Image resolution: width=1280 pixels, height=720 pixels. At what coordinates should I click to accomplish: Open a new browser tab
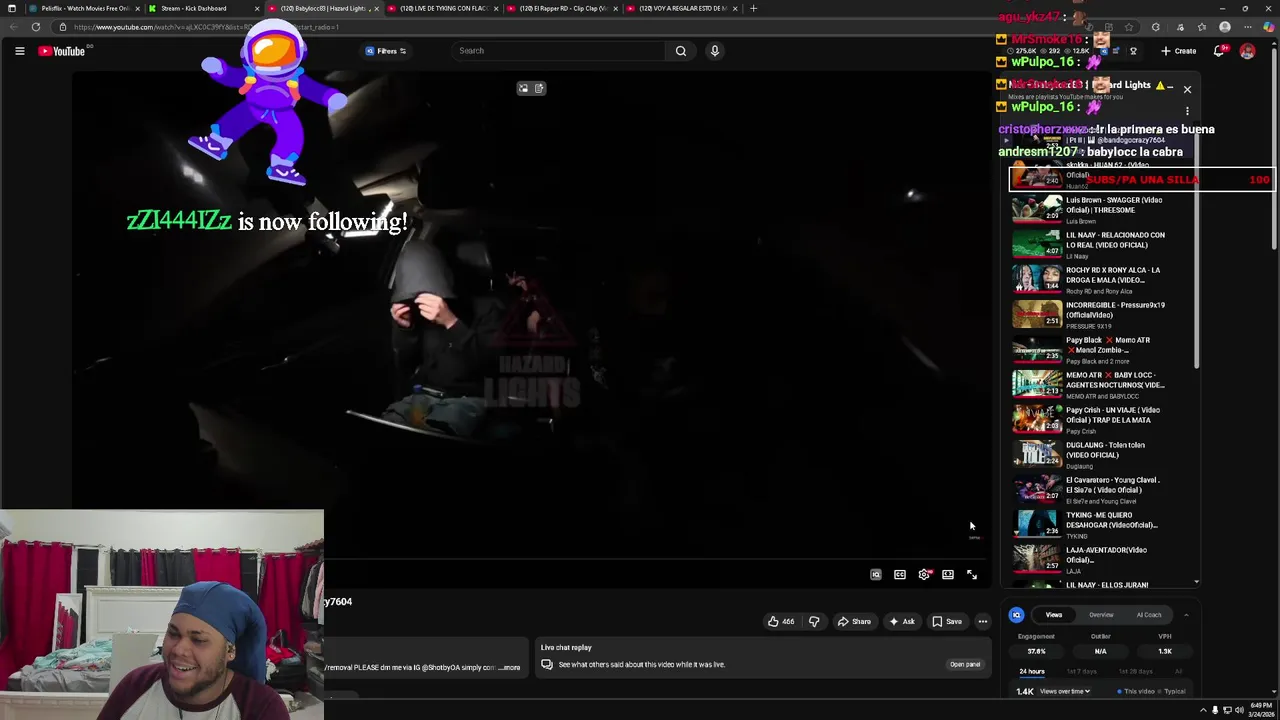point(753,8)
